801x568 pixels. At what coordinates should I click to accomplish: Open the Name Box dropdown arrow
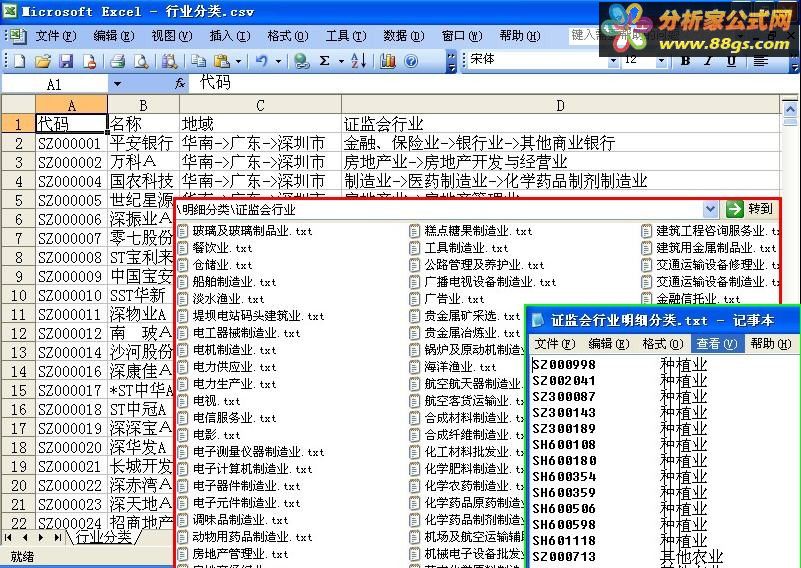117,84
